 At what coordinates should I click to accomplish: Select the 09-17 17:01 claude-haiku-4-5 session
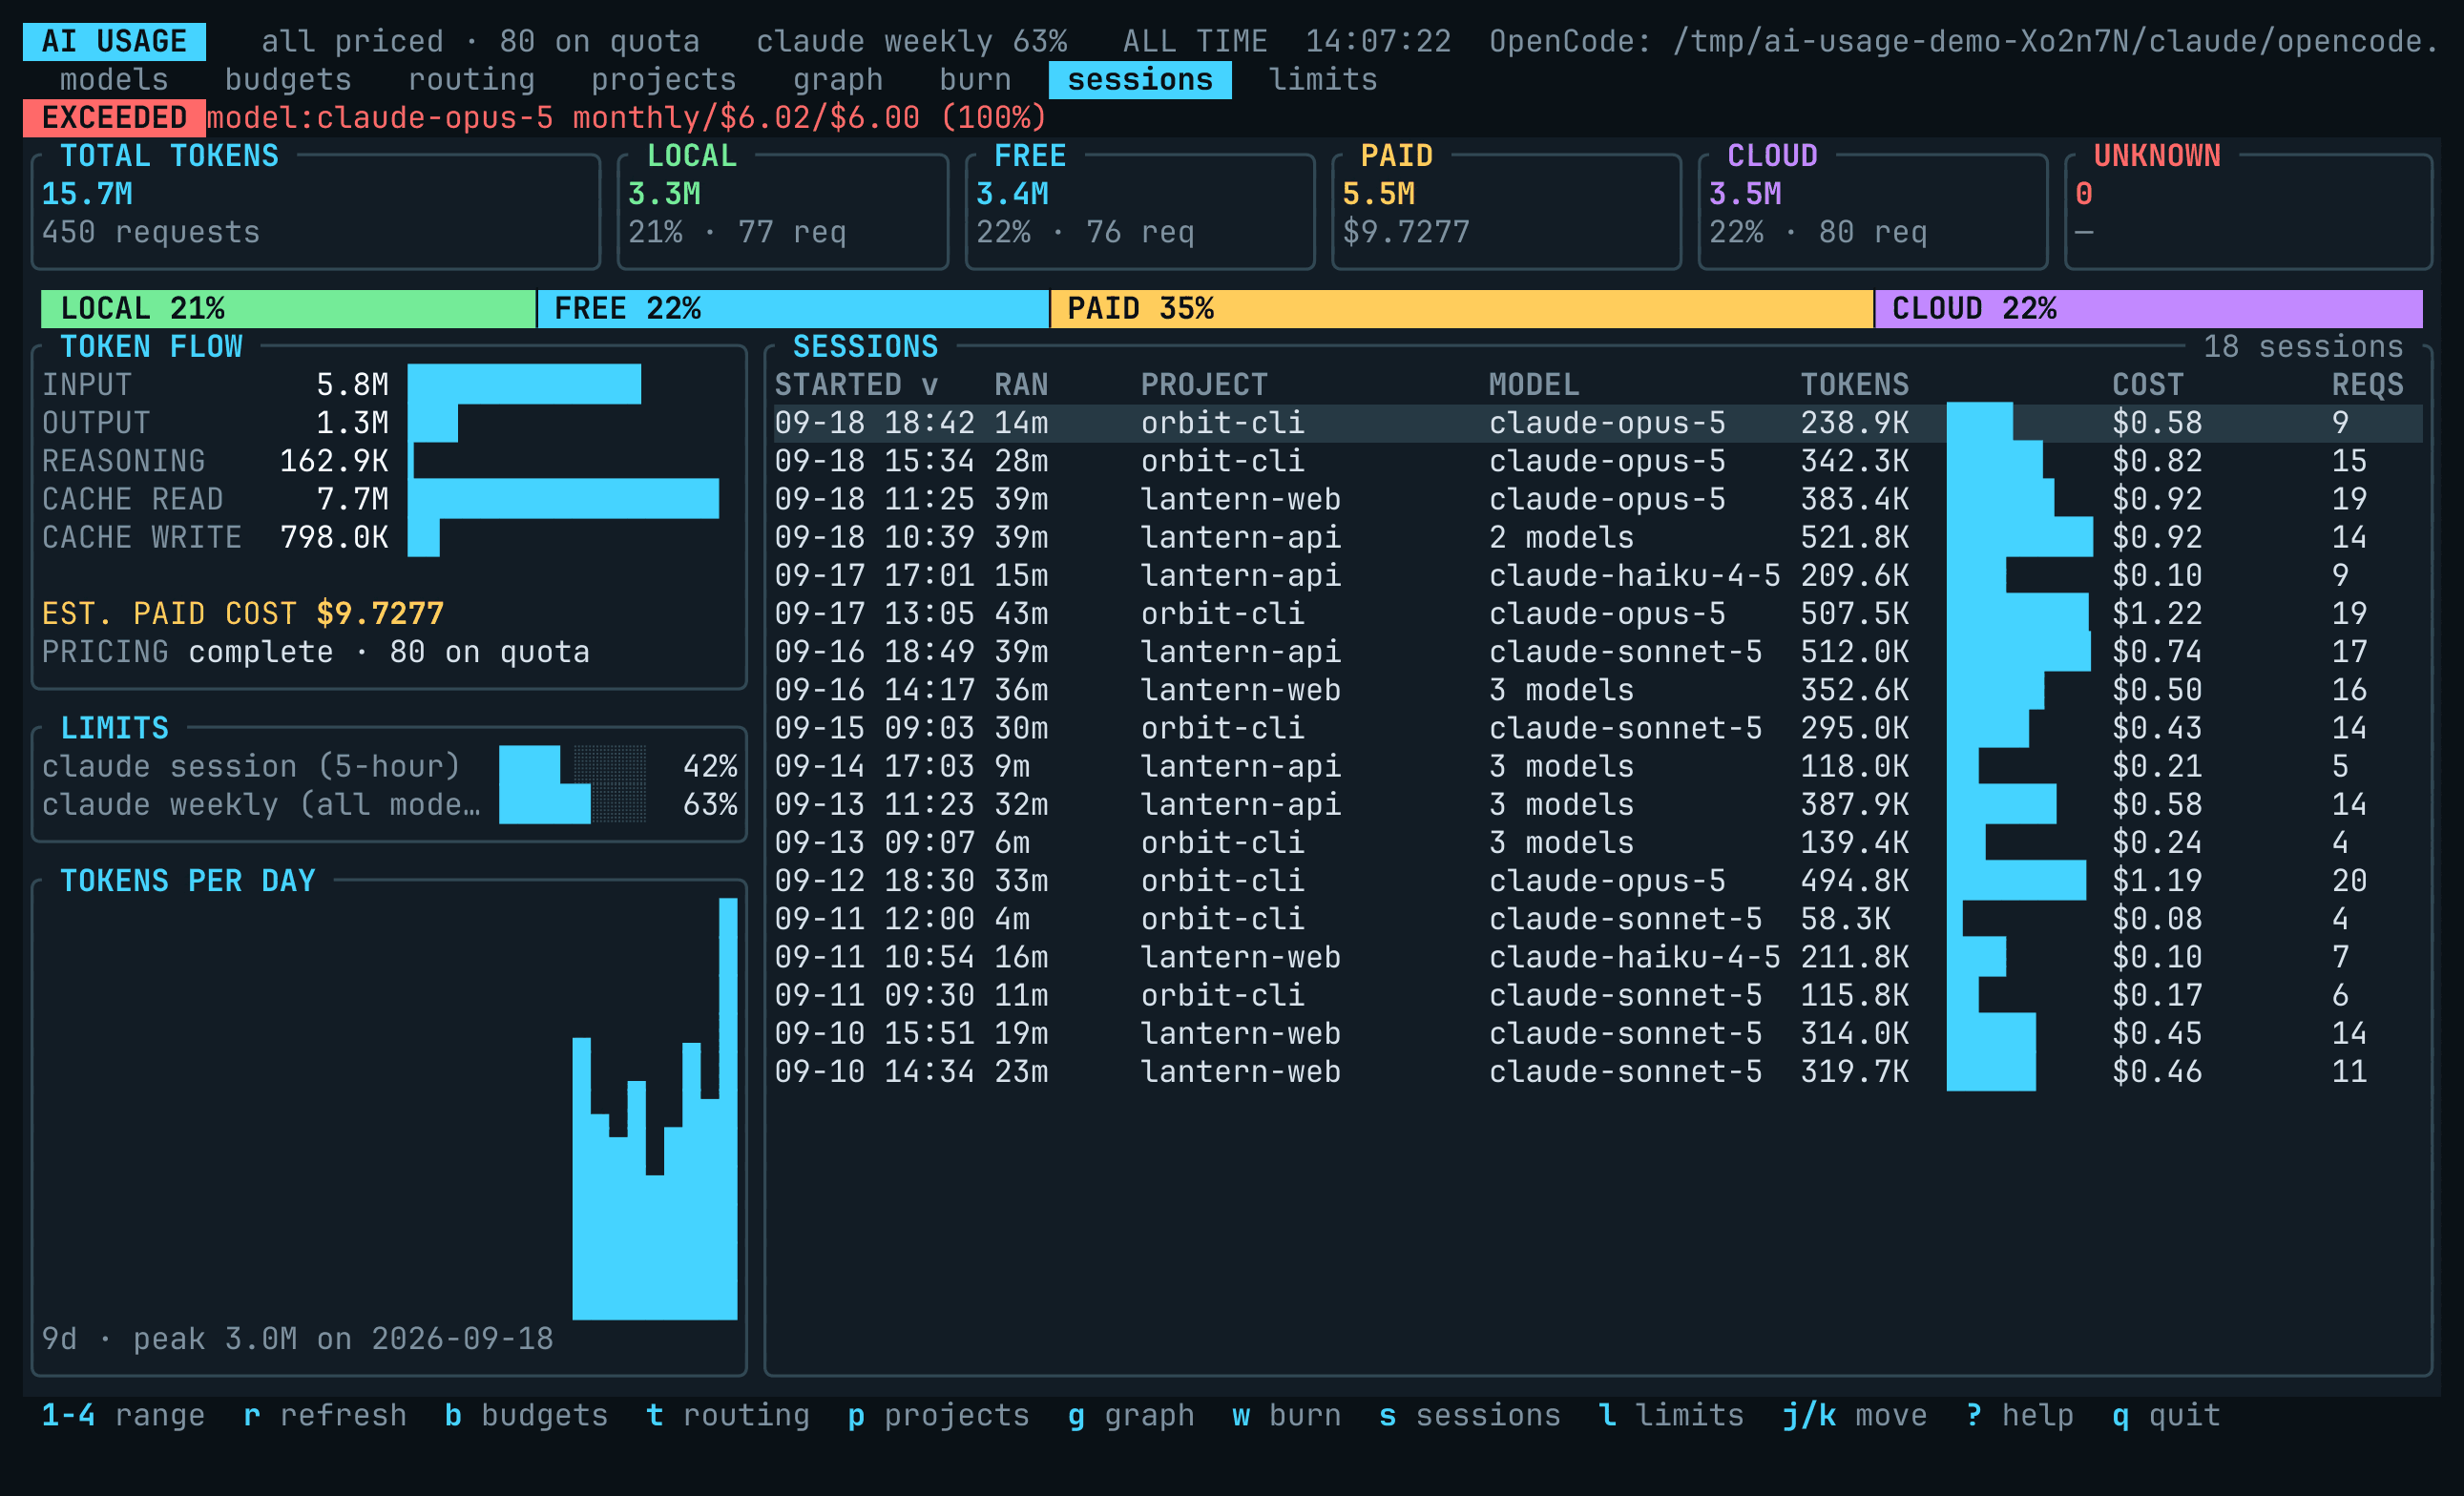point(1598,575)
